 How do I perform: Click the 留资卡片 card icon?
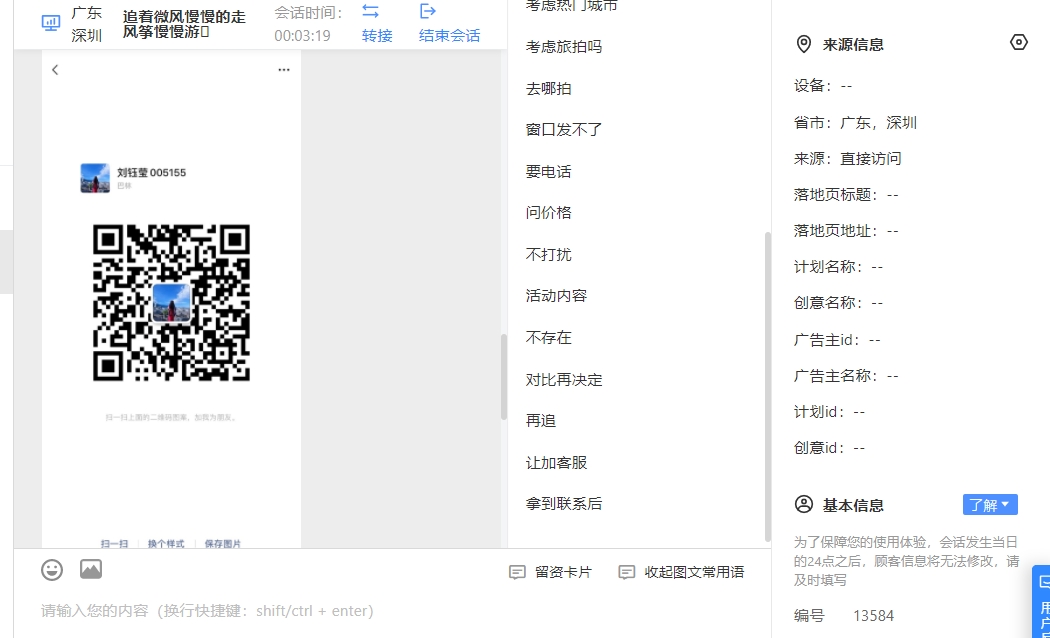tap(517, 572)
